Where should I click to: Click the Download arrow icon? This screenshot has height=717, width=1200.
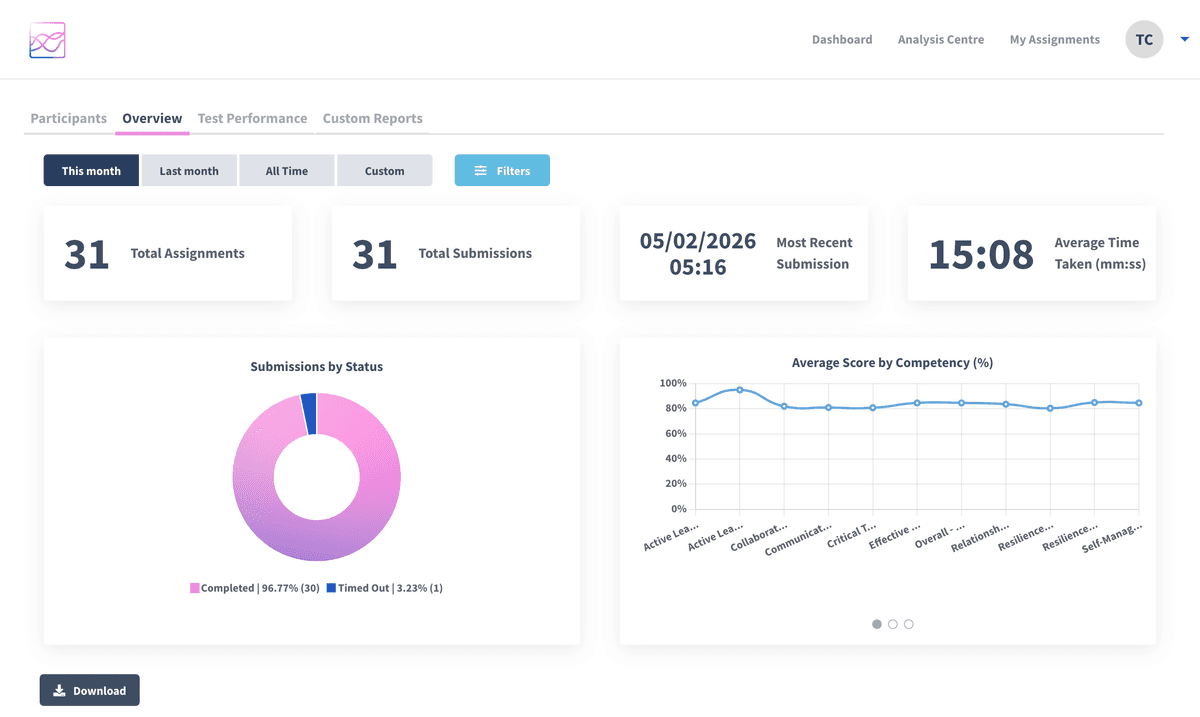tap(61, 690)
